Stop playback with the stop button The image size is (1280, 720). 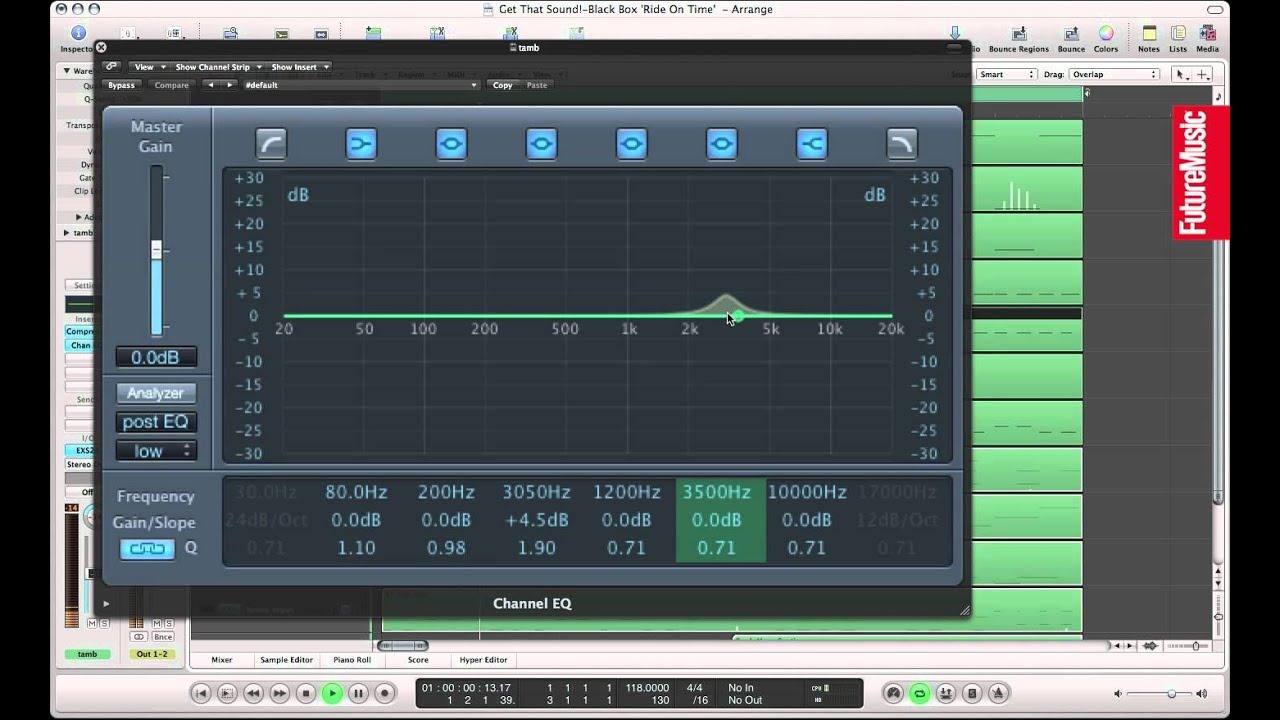pyautogui.click(x=306, y=693)
